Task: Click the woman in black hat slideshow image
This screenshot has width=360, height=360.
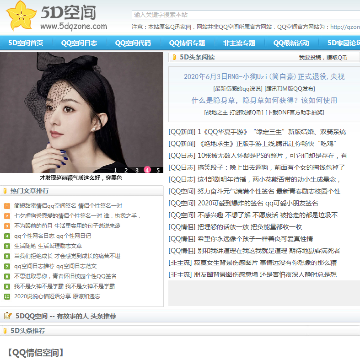Action: coord(81,112)
